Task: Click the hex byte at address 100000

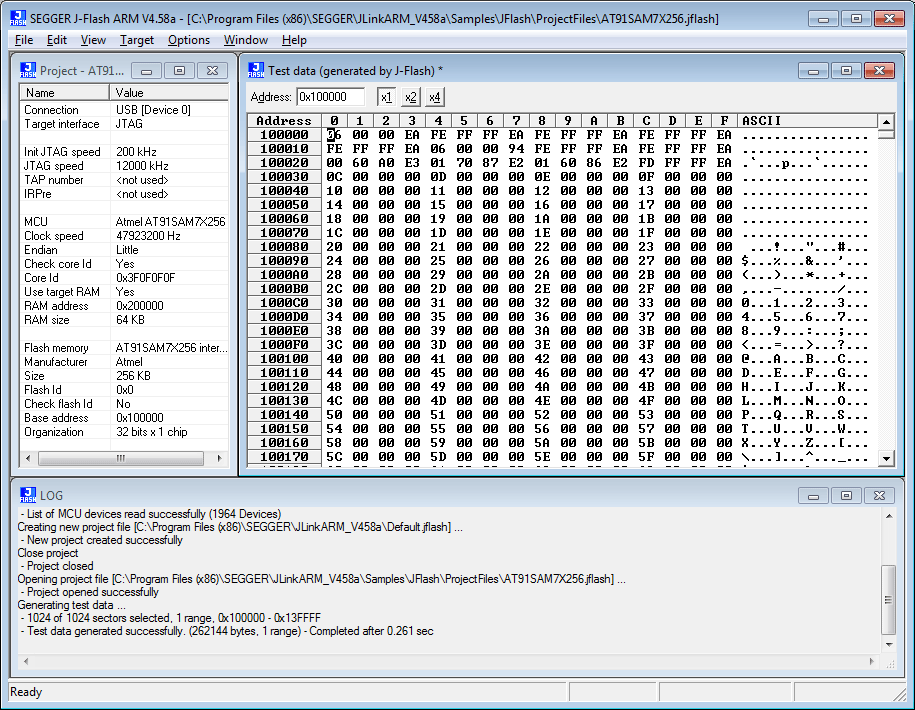Action: point(333,134)
